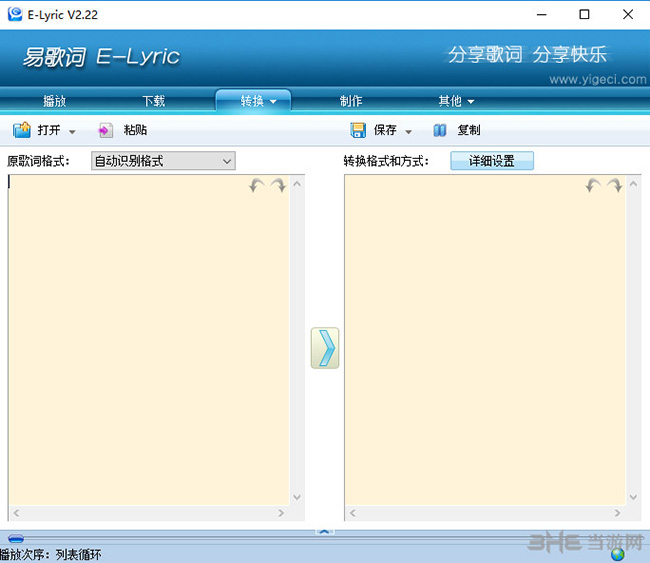Click the right pane horizontal scroll-left arrow
Screen dimensions: 650x563
pyautogui.click(x=352, y=513)
